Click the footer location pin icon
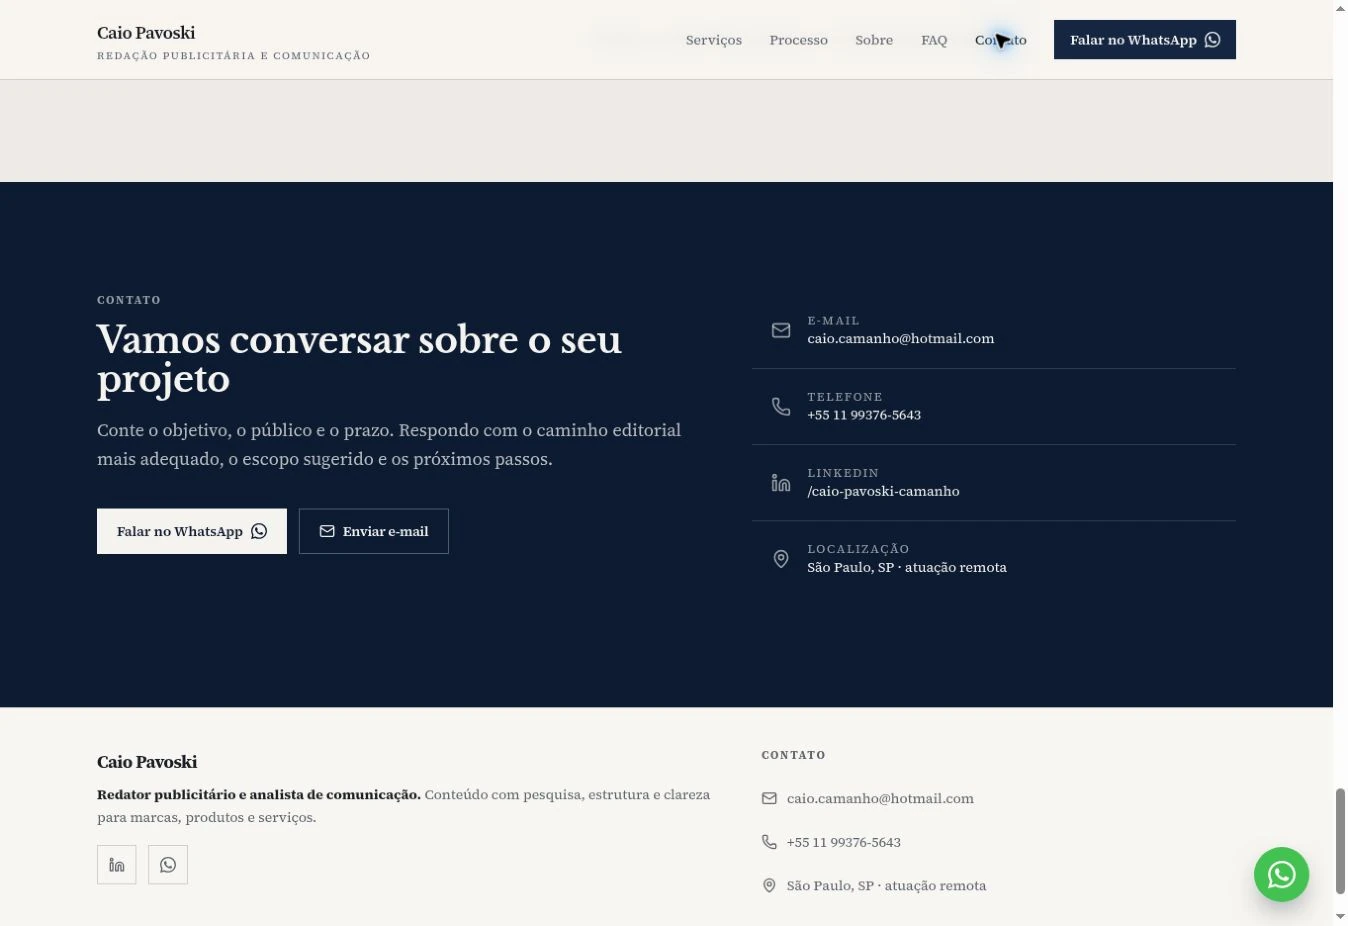Image resolution: width=1348 pixels, height=926 pixels. tap(769, 885)
